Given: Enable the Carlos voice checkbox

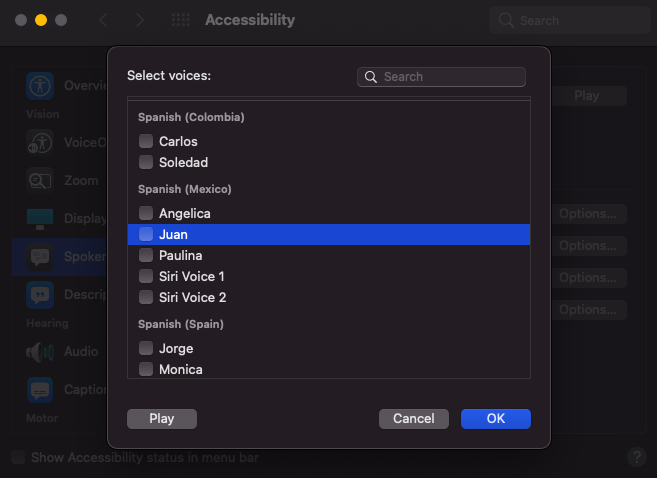Looking at the screenshot, I should pos(146,141).
